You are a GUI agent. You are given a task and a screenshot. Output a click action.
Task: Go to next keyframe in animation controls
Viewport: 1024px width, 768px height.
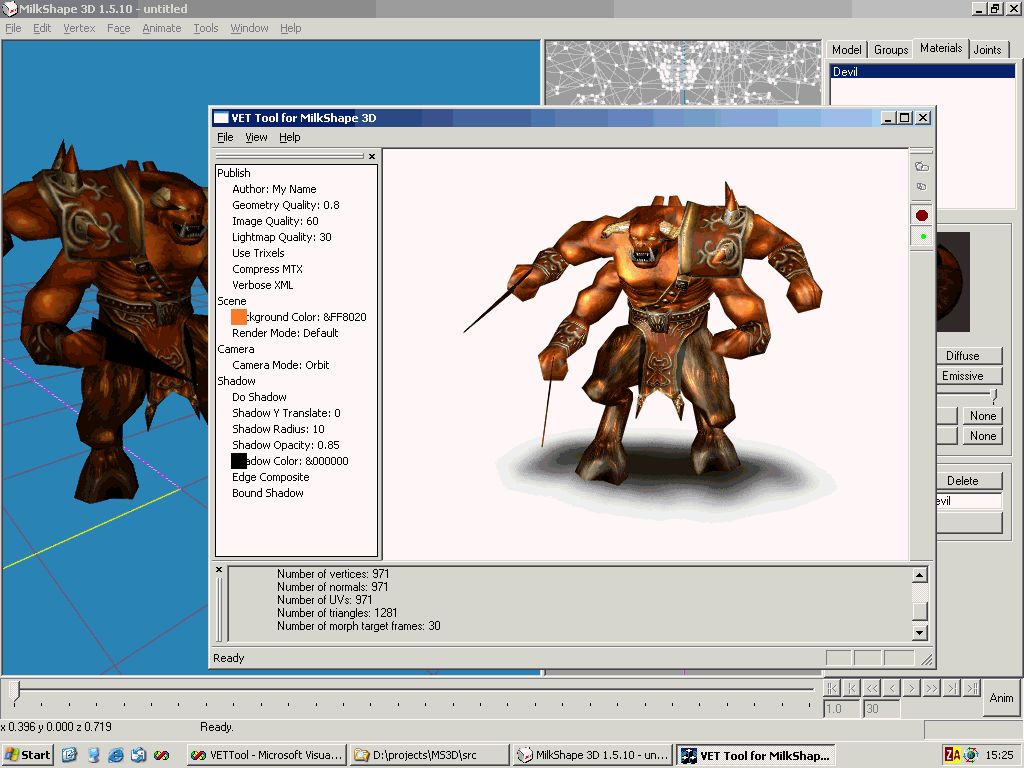pyautogui.click(x=952, y=688)
